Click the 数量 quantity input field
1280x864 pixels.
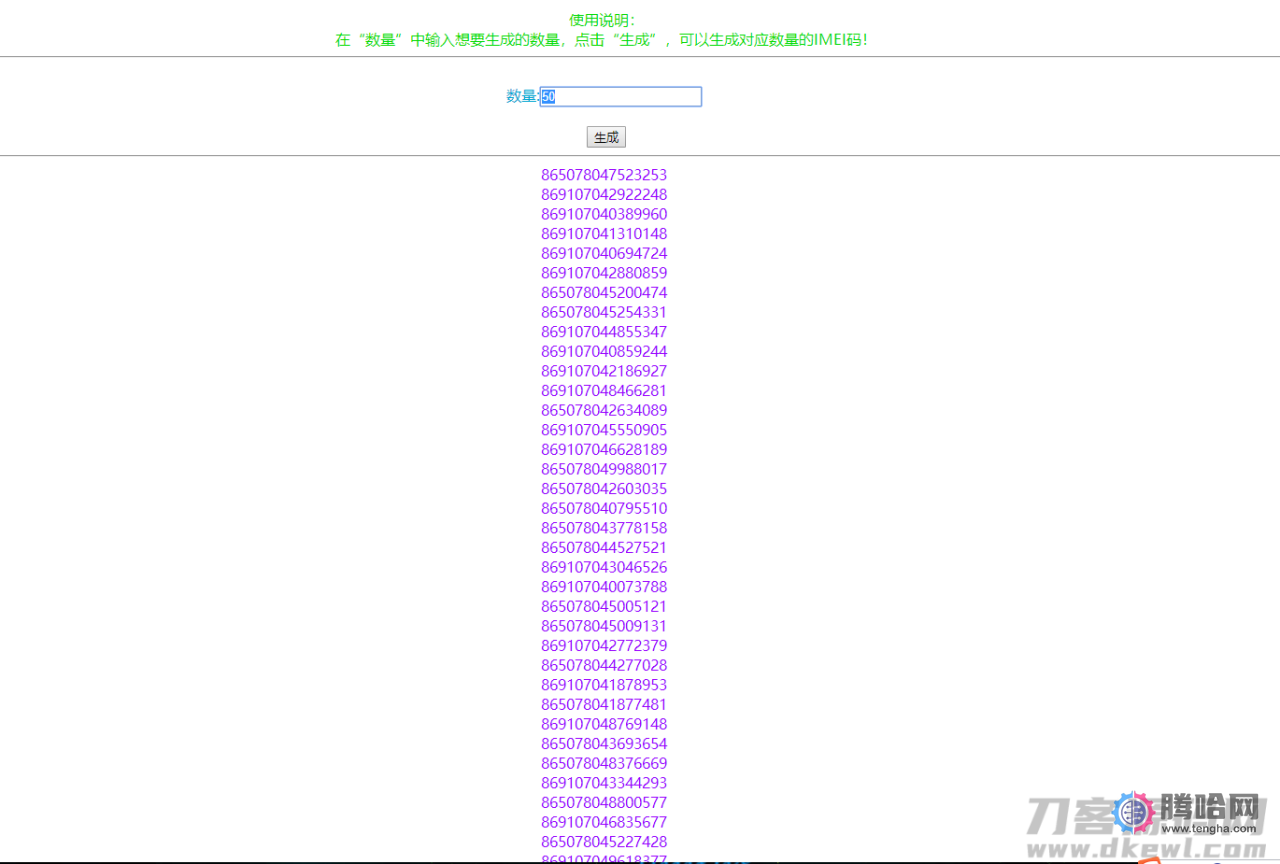(621, 97)
